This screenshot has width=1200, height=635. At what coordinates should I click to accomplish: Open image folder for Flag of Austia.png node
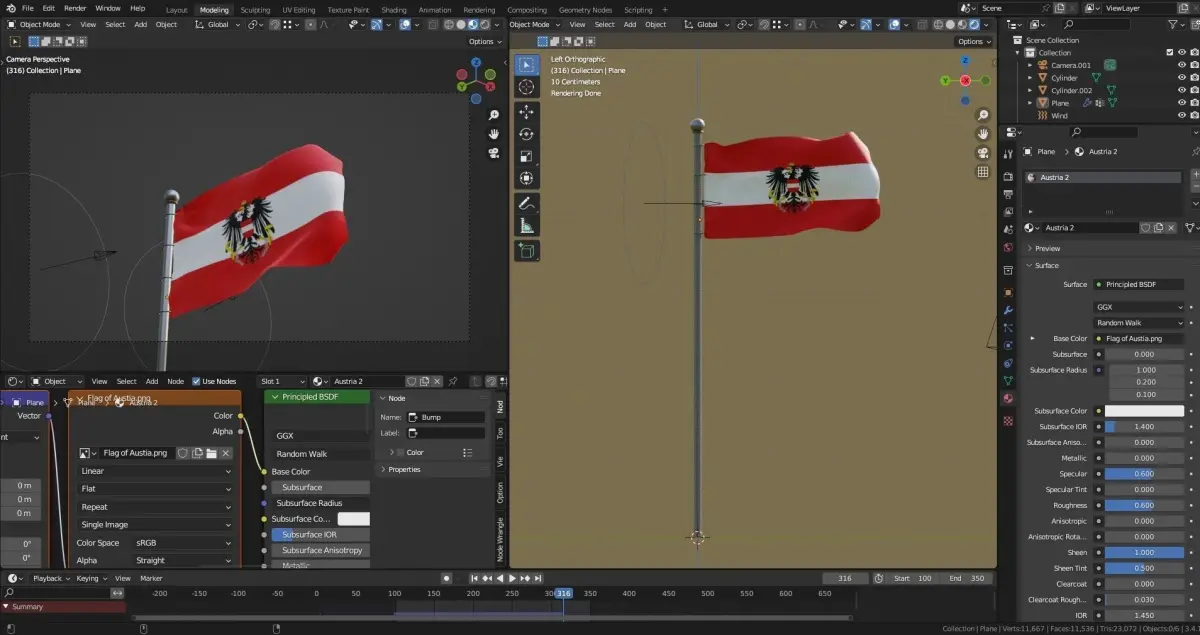[212, 453]
